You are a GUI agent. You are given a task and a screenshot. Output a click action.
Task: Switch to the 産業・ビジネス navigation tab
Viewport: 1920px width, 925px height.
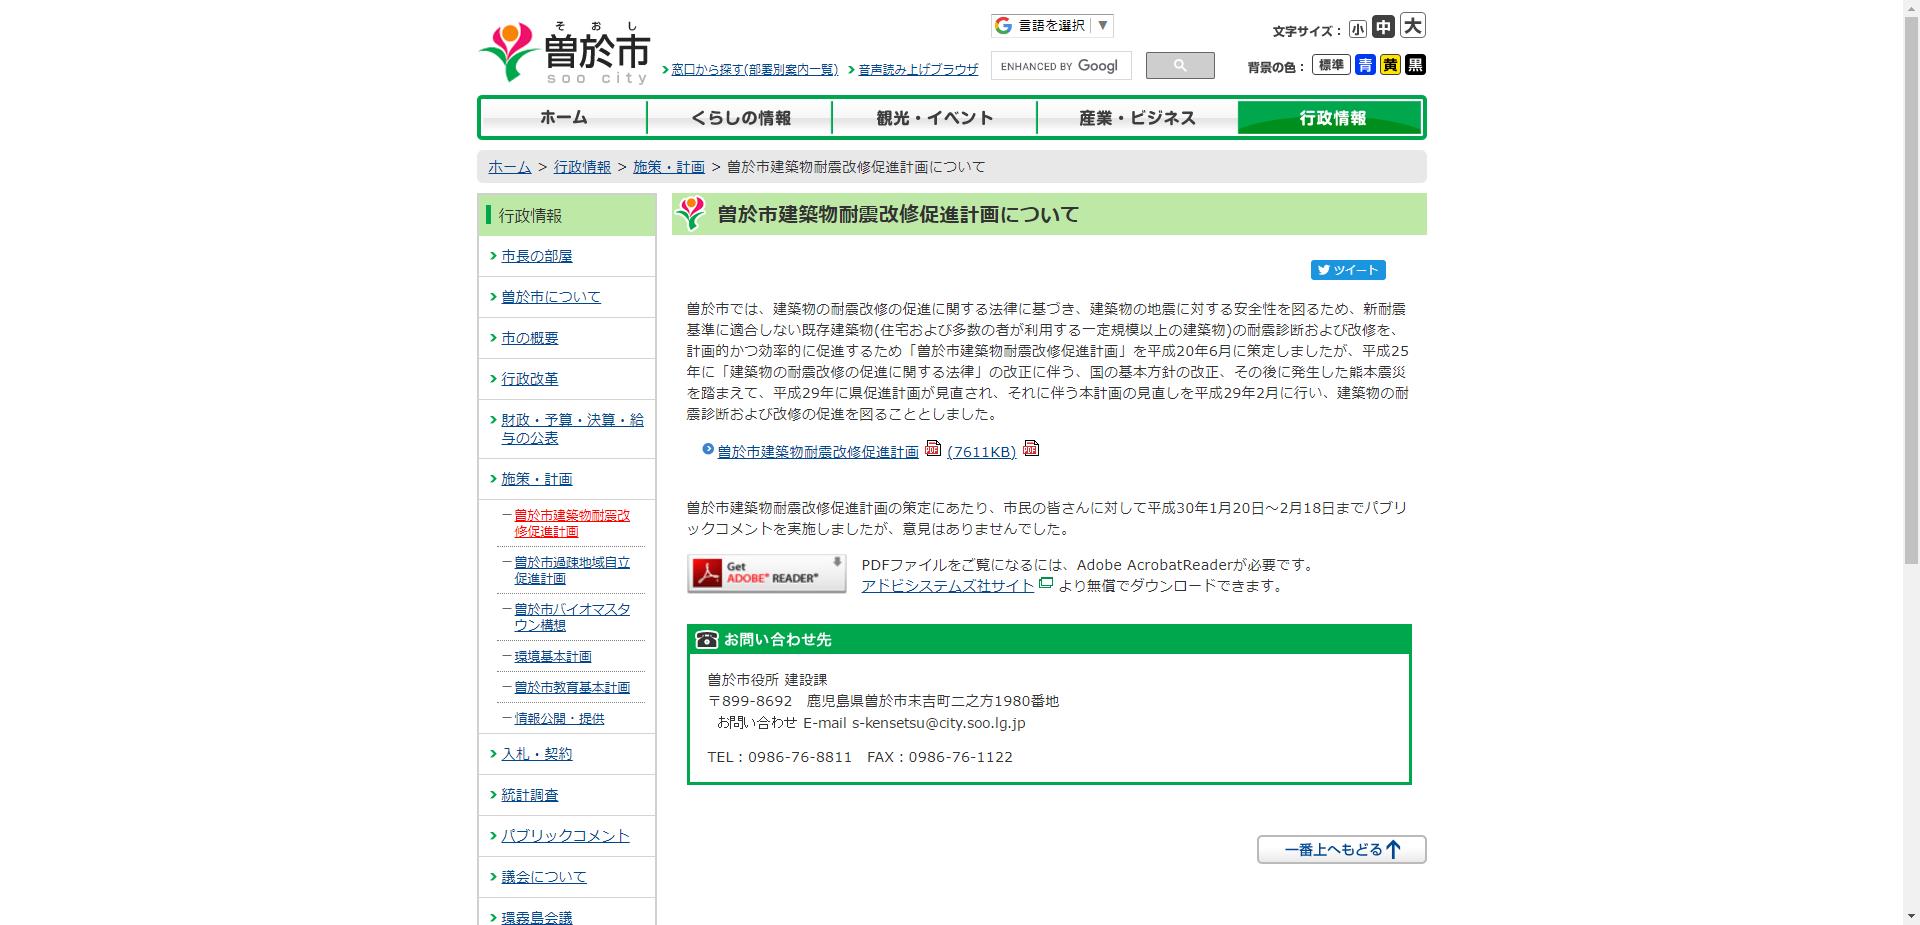click(x=1135, y=117)
